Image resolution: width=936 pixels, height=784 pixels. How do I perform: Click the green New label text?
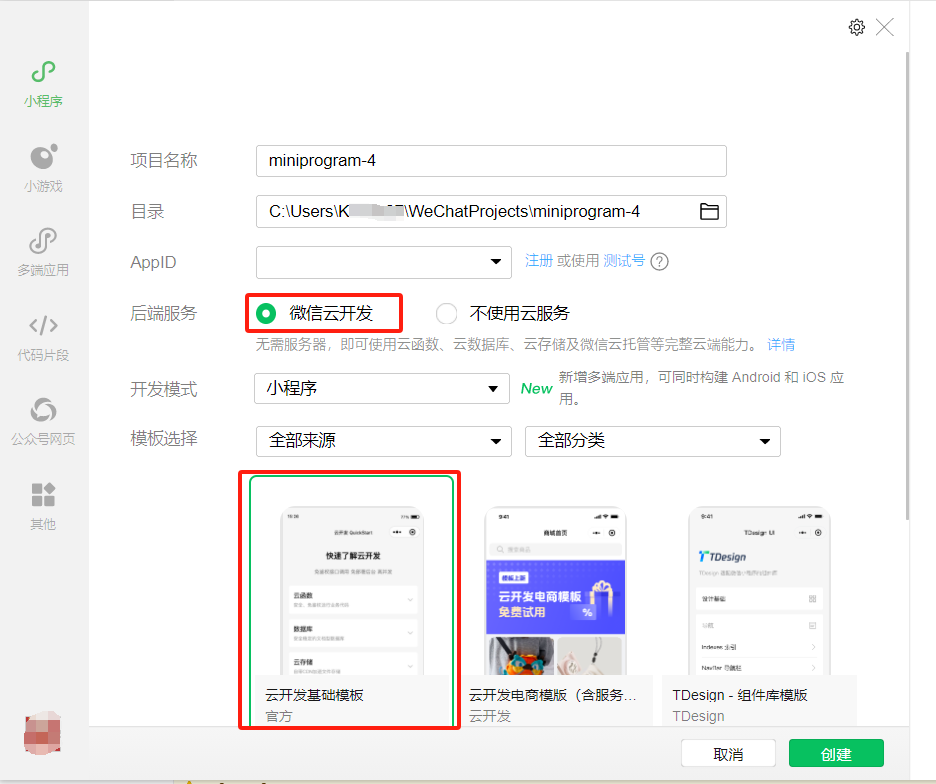(x=536, y=389)
